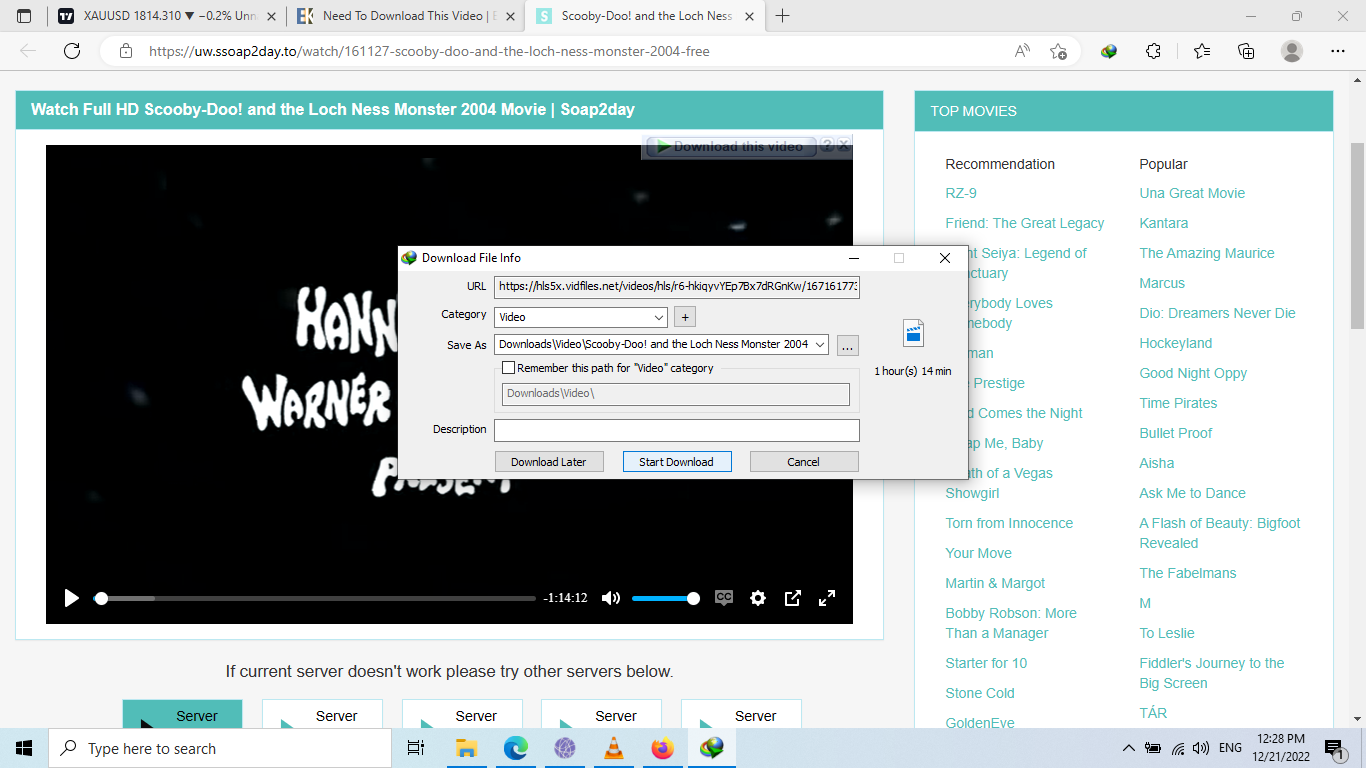Add a new category with plus button
This screenshot has height=768, width=1366.
coord(685,317)
